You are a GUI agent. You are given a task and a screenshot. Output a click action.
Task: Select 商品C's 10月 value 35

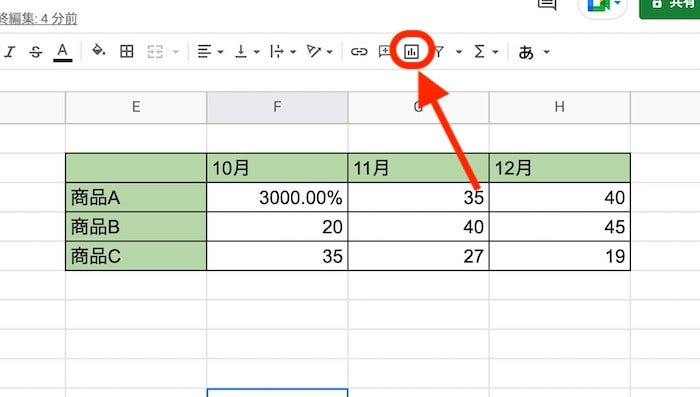point(277,256)
